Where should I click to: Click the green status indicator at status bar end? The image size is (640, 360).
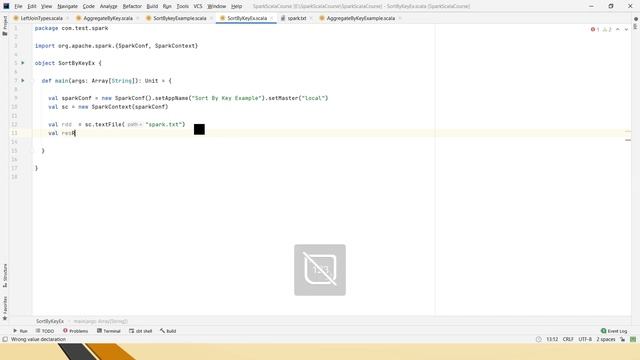point(633,339)
